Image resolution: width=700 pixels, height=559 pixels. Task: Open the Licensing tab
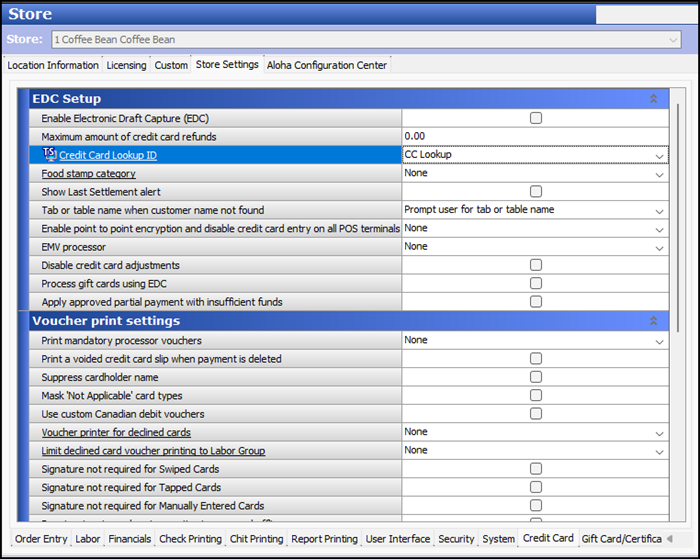click(x=126, y=65)
